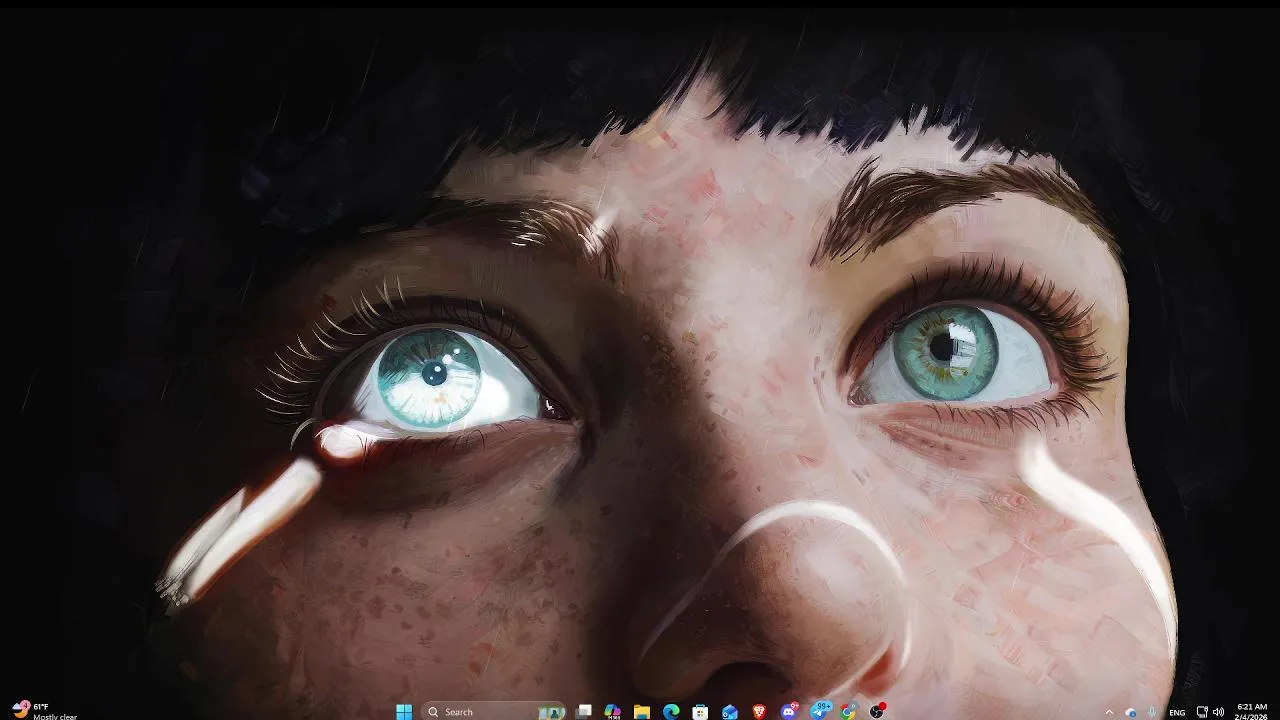Click the microphone tray icon
Viewport: 1280px width, 720px height.
click(x=1153, y=712)
